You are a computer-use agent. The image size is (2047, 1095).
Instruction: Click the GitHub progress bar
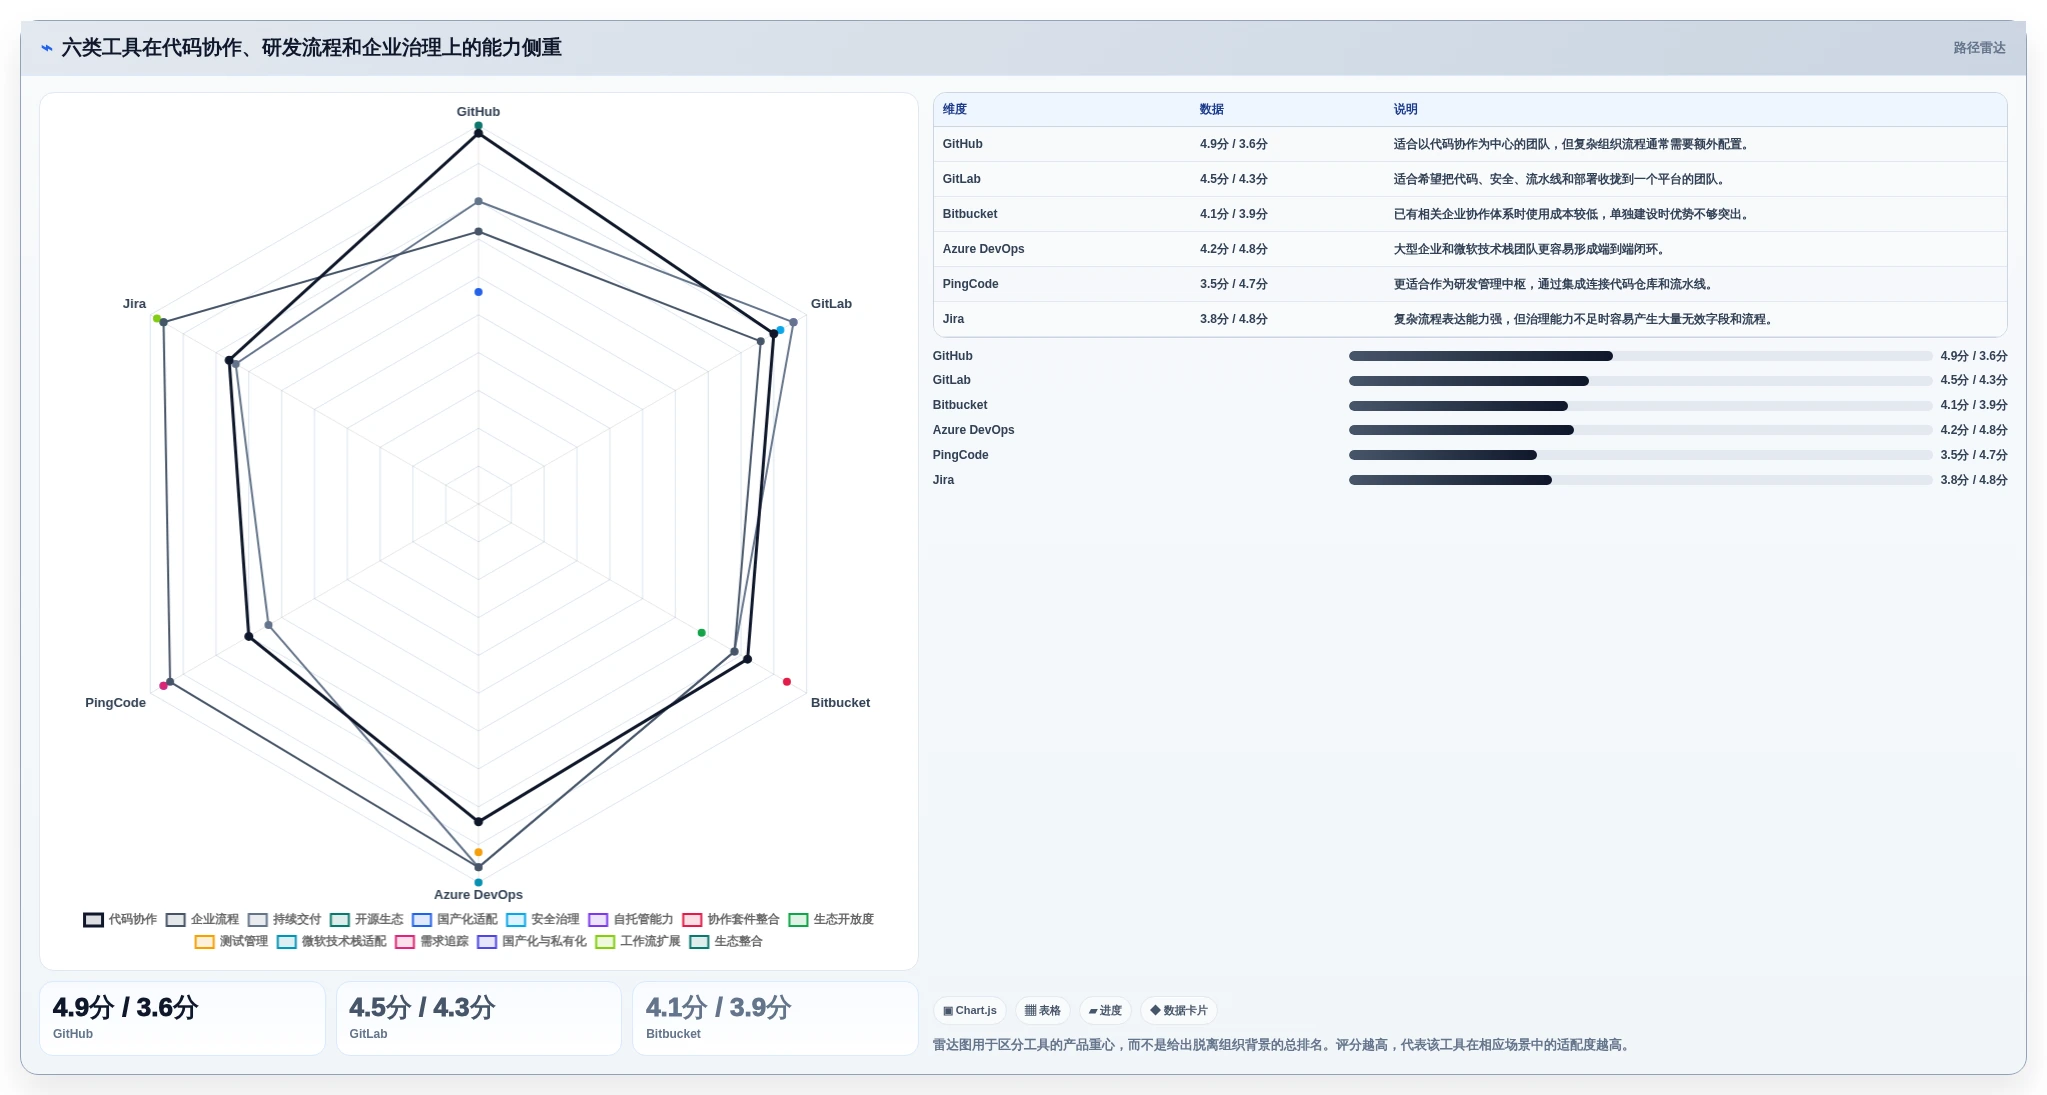(x=1640, y=356)
